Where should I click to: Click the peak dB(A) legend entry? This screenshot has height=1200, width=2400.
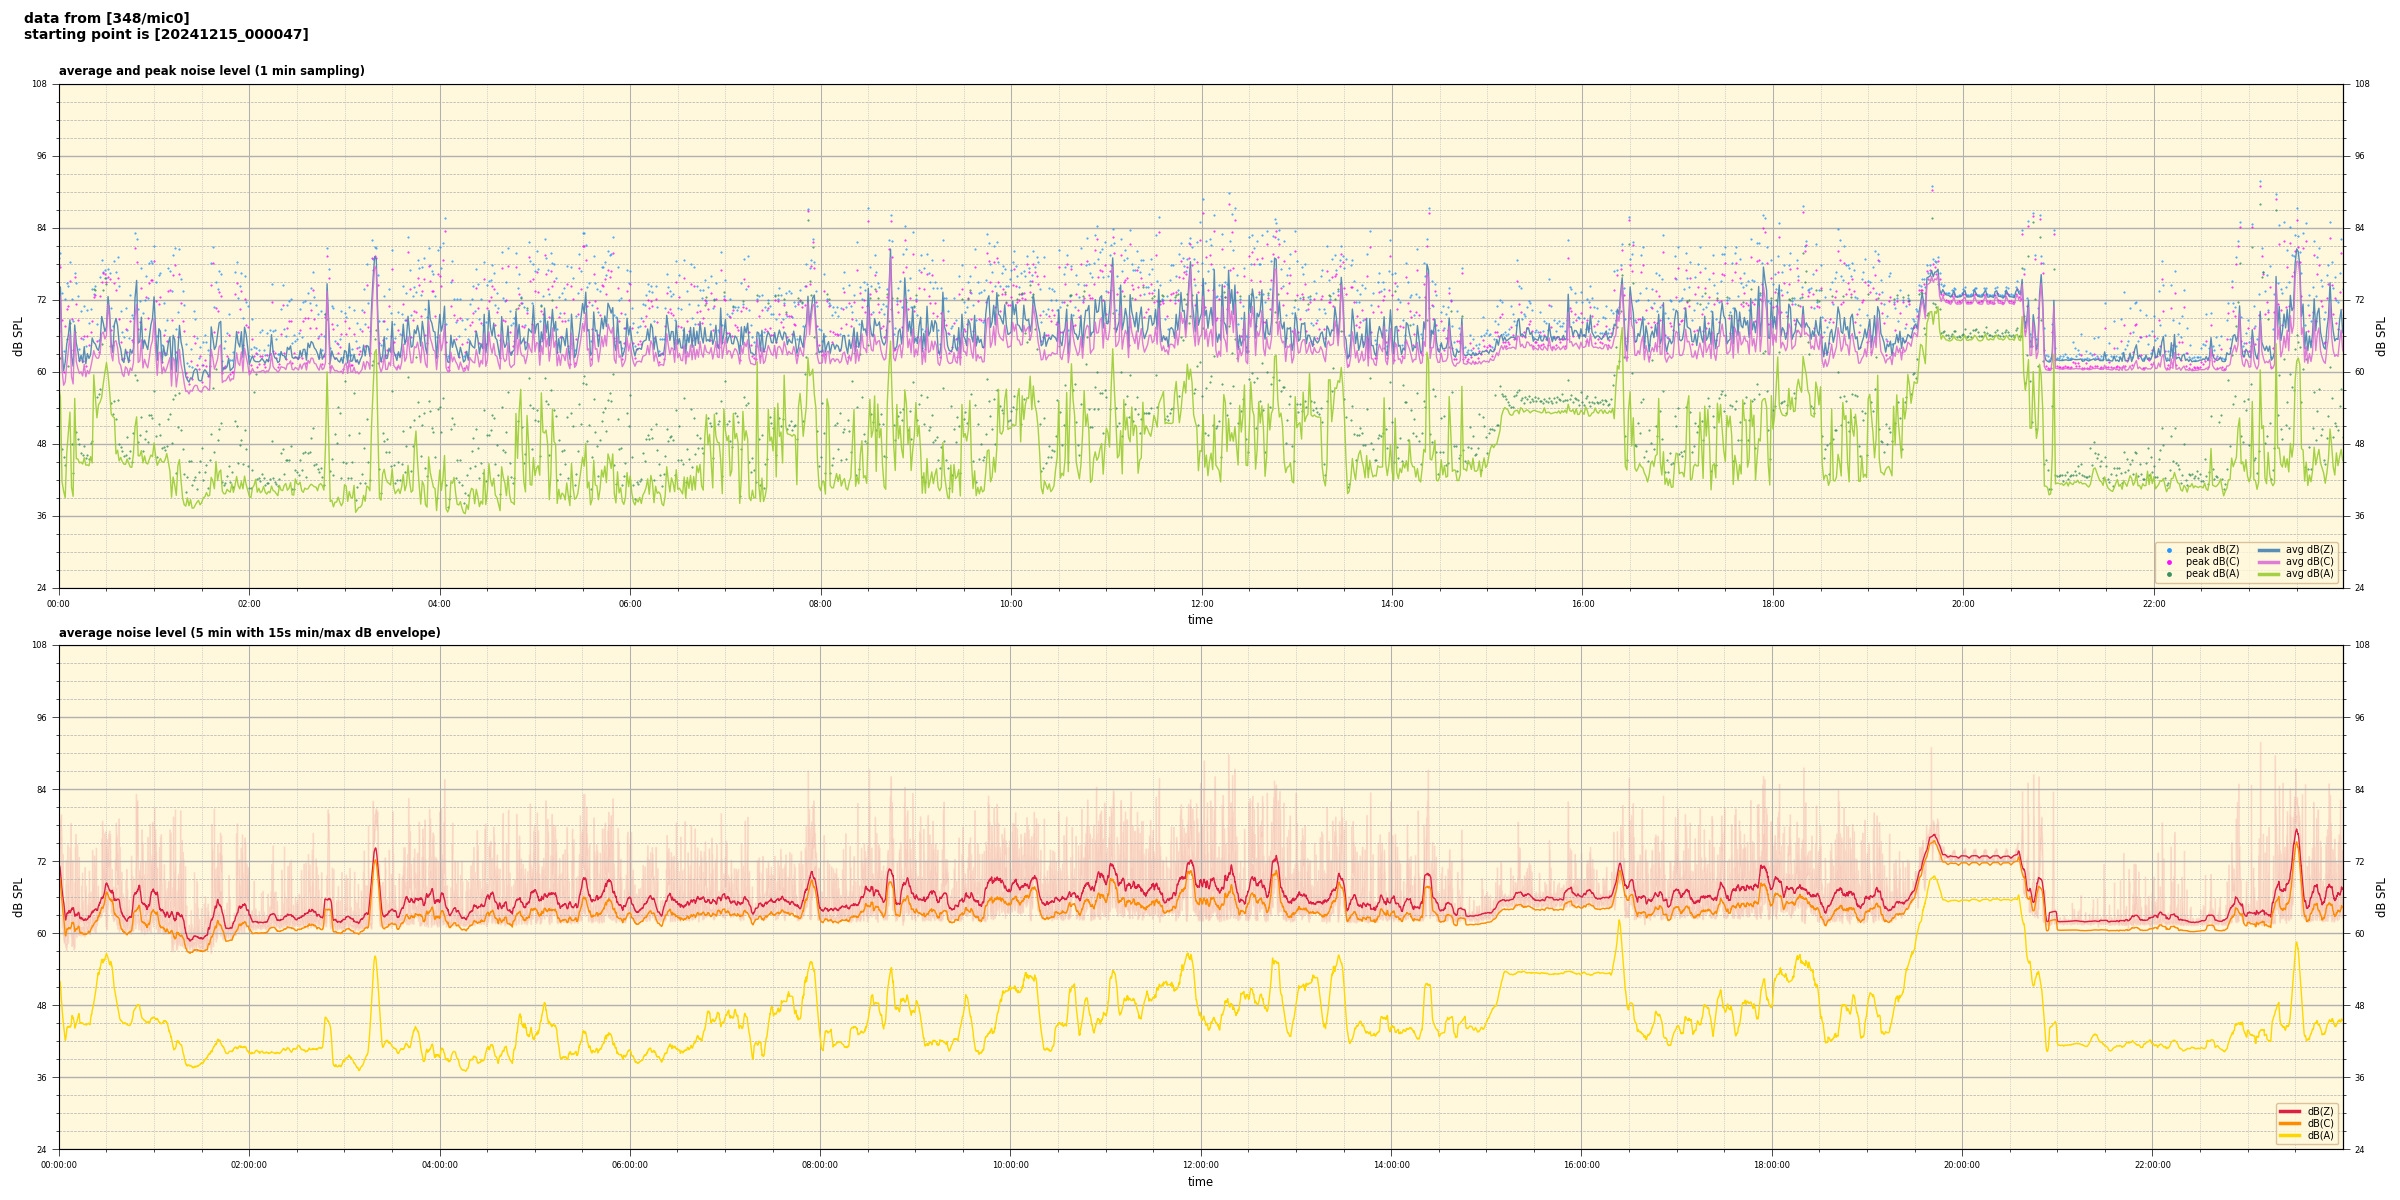(2212, 574)
